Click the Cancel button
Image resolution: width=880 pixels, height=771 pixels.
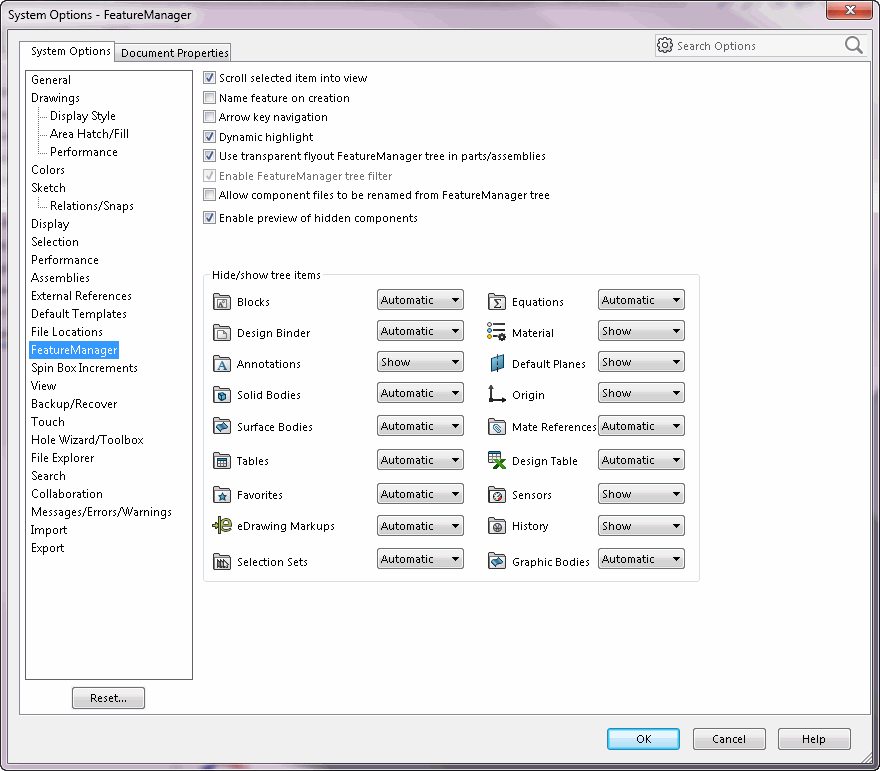point(729,739)
